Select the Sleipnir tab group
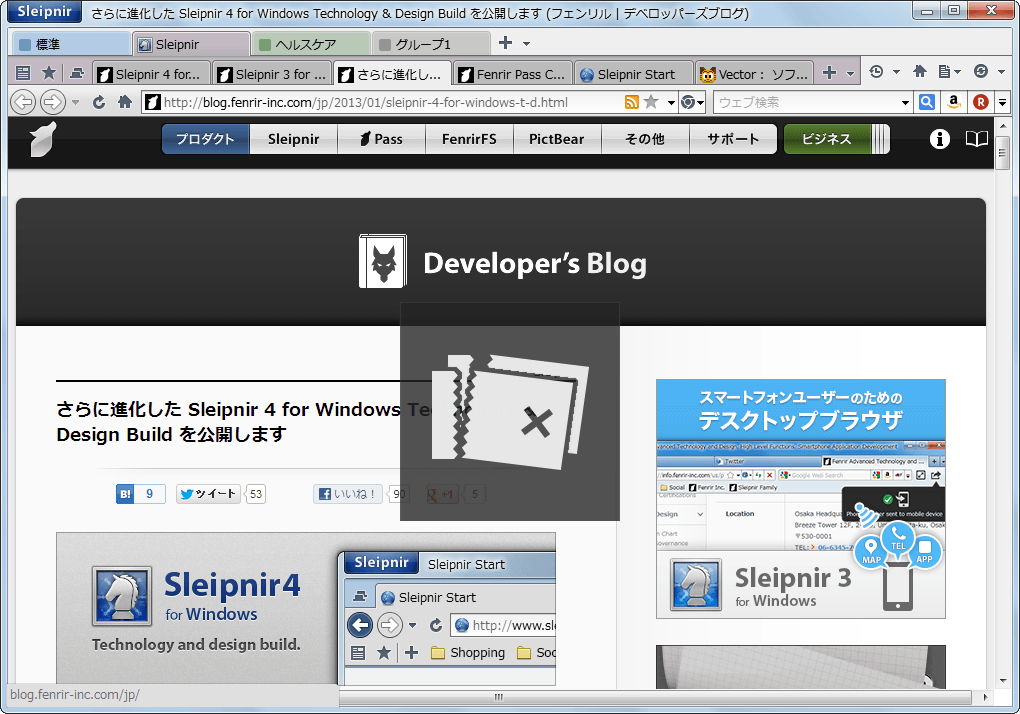The height and width of the screenshot is (714, 1020). 191,44
